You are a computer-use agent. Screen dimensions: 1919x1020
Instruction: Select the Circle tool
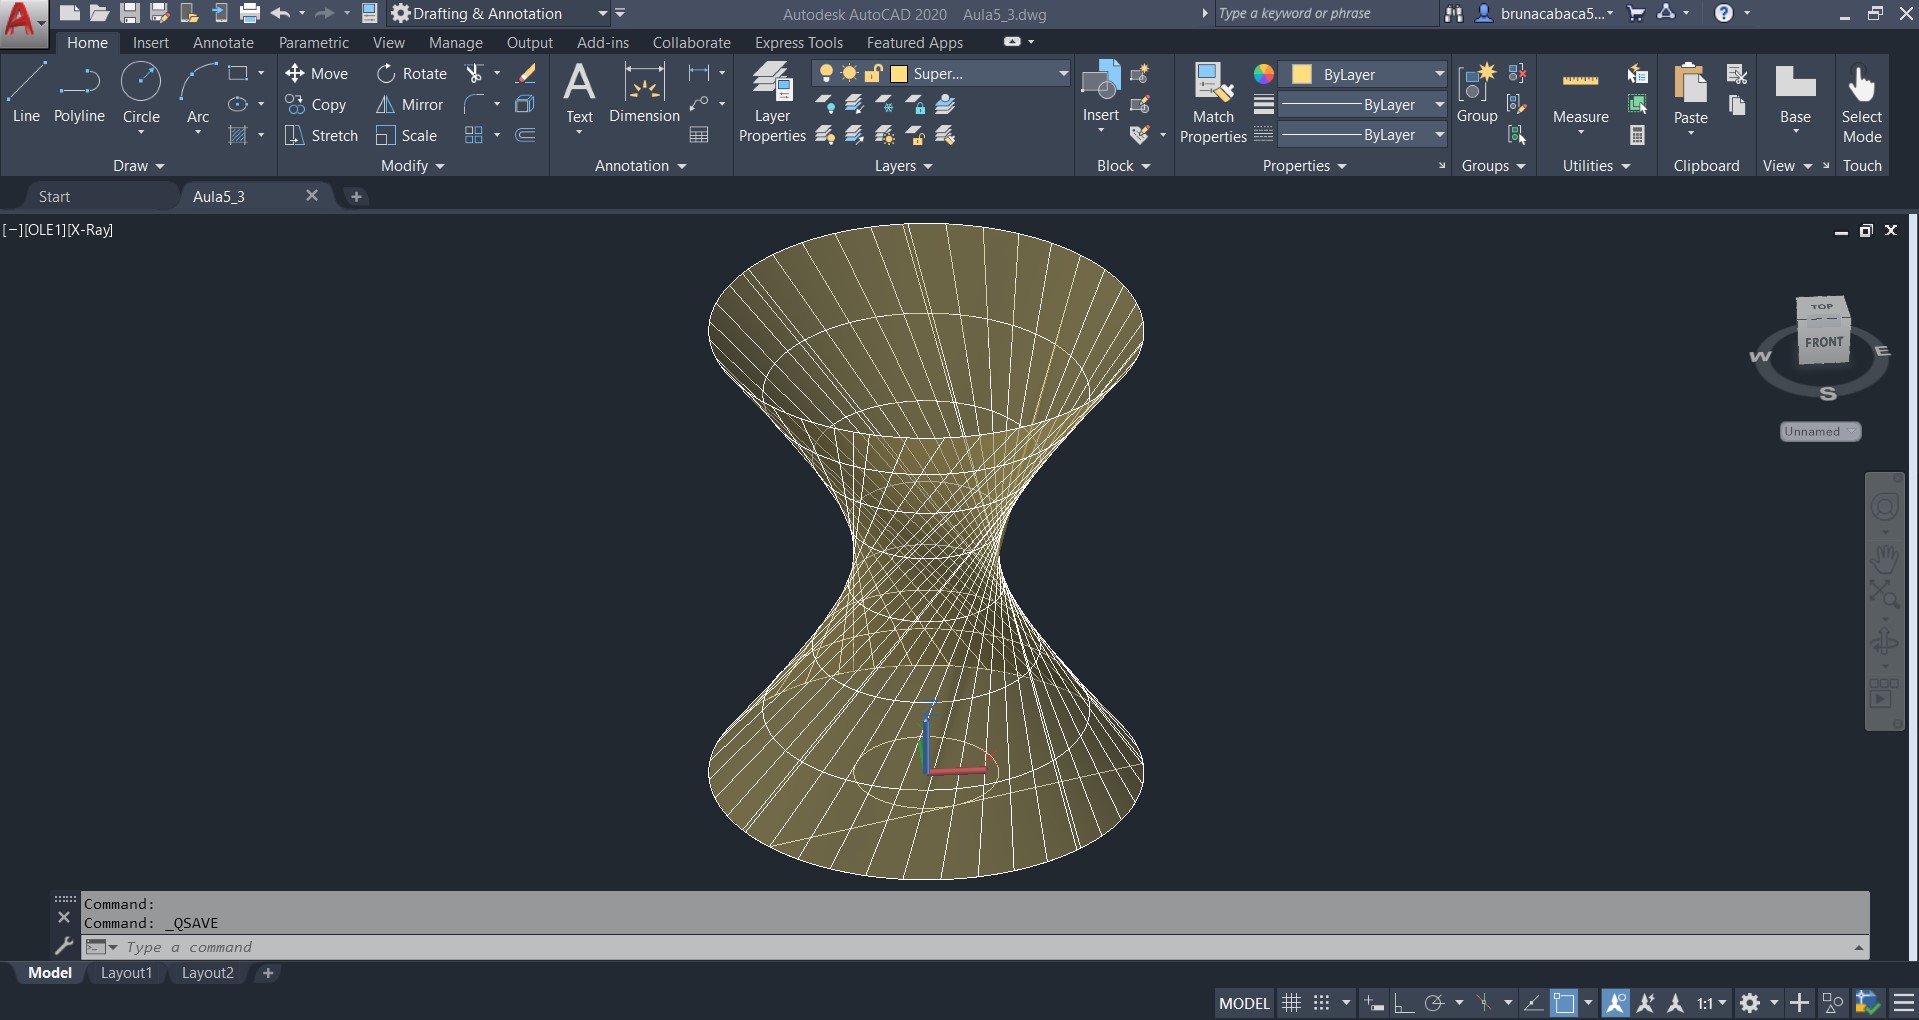pos(141,93)
